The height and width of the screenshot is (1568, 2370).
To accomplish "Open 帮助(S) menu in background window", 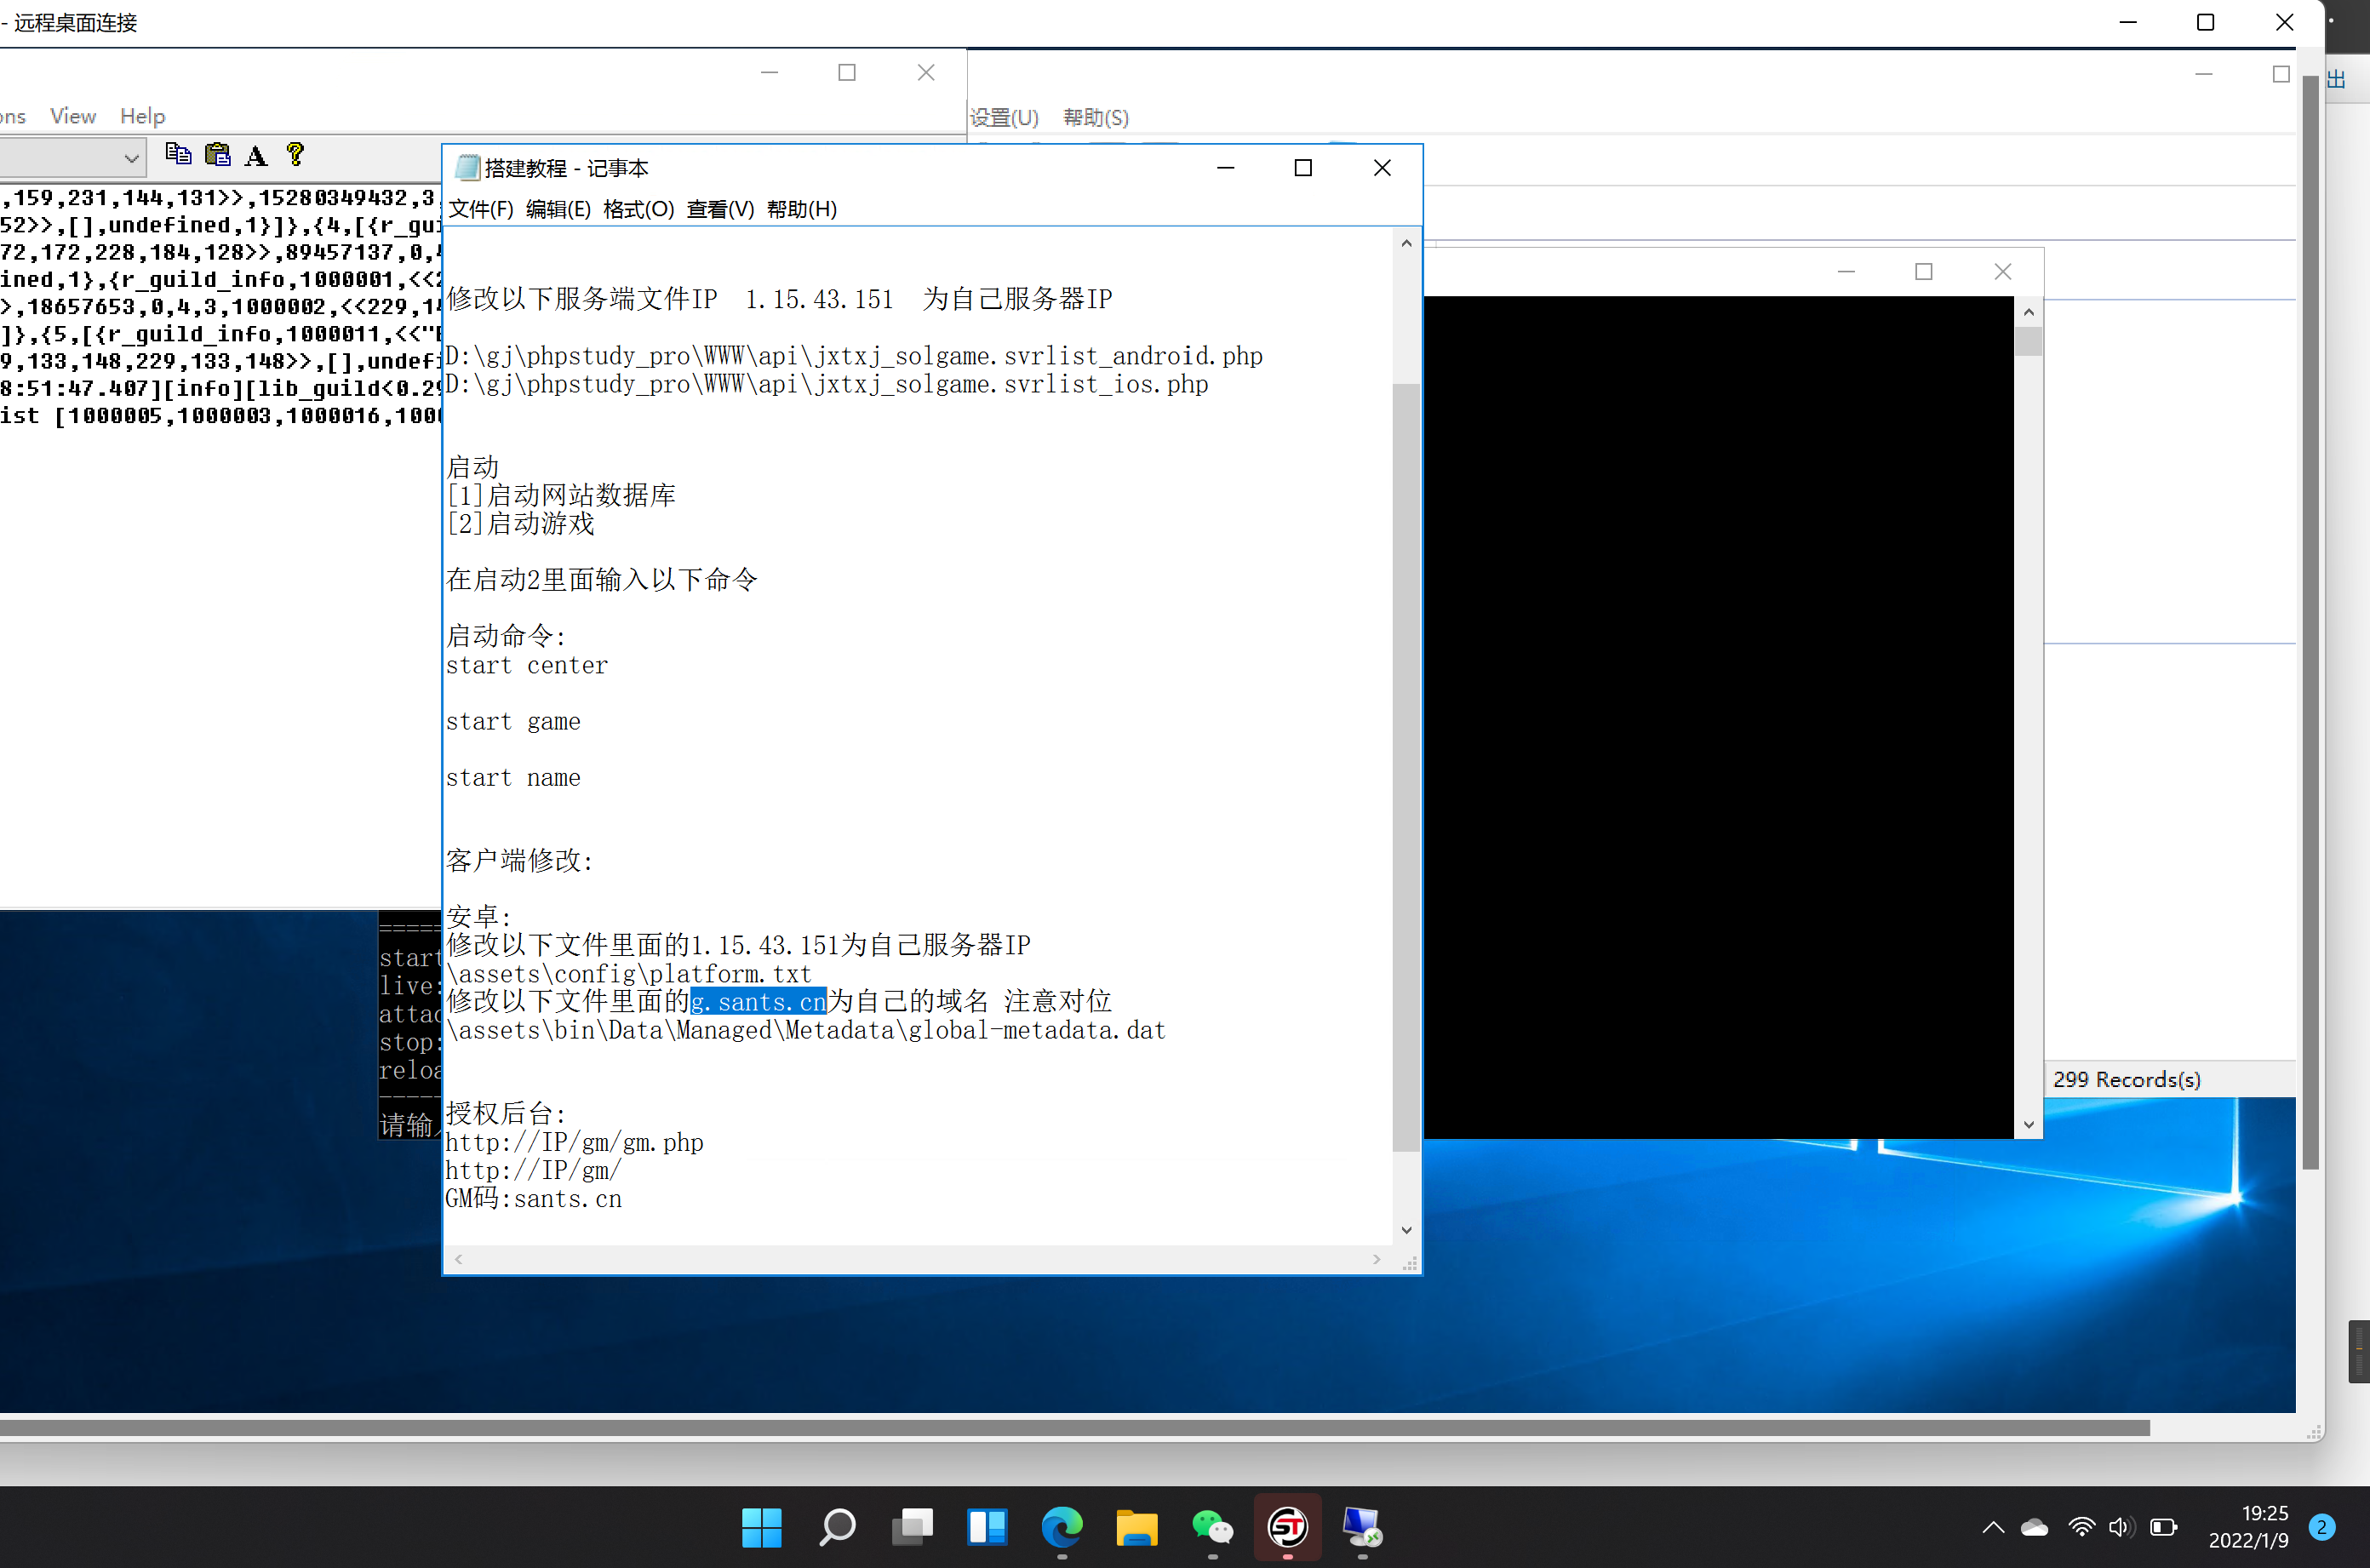I will click(x=1096, y=117).
